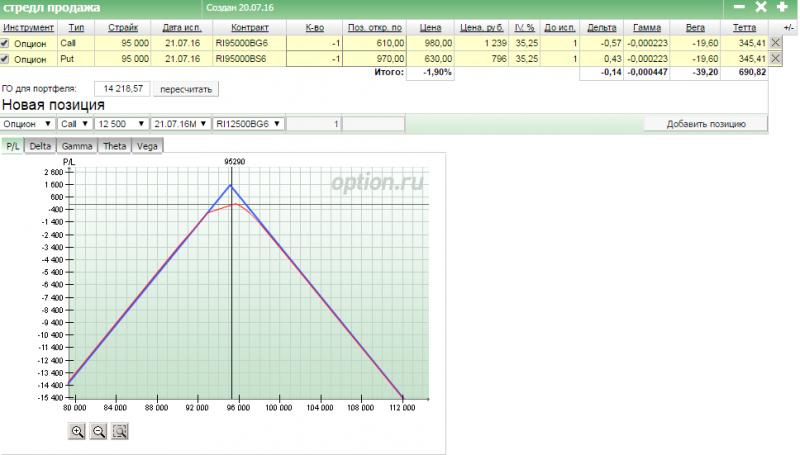Click the plus icon in the title bar
The width and height of the screenshot is (800, 455).
click(x=782, y=7)
